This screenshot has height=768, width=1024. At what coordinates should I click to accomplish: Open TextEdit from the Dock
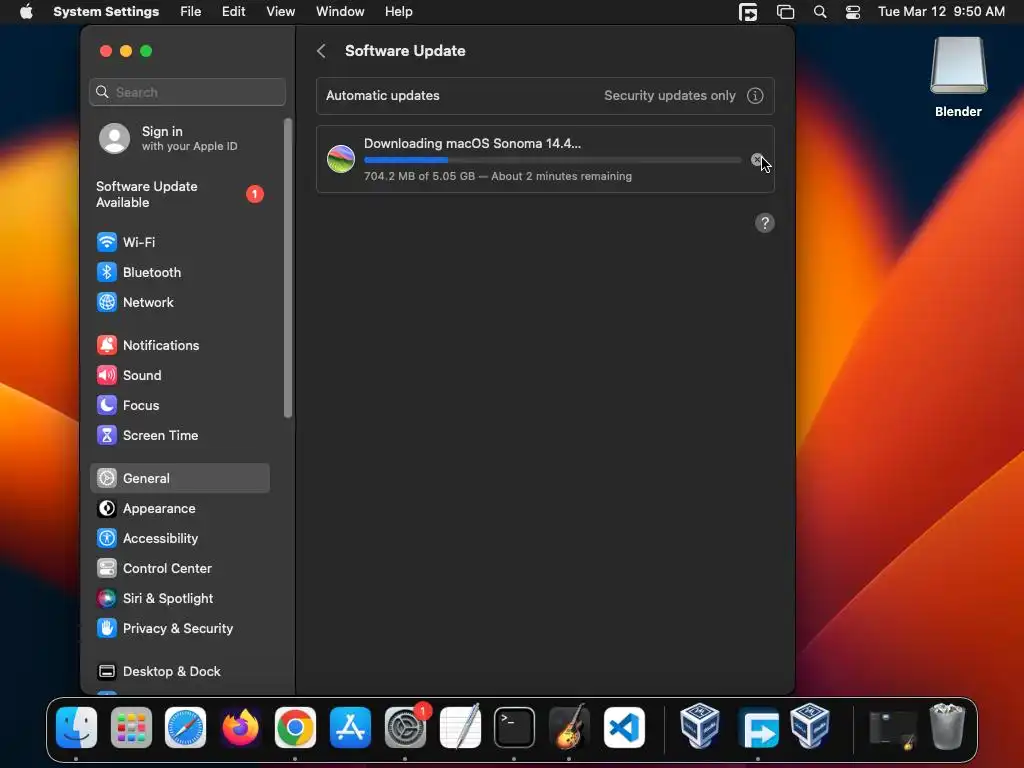(460, 728)
